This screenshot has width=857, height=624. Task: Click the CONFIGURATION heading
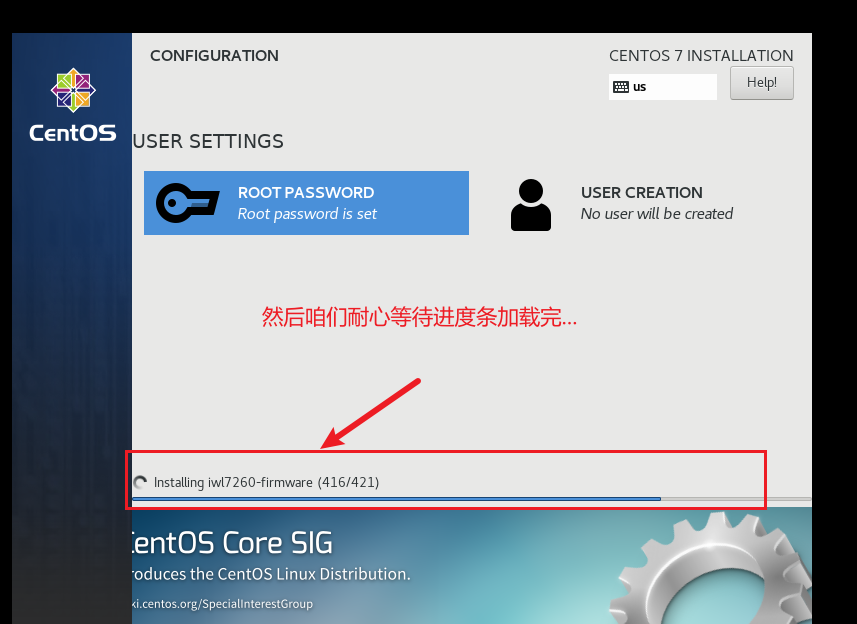click(x=214, y=56)
